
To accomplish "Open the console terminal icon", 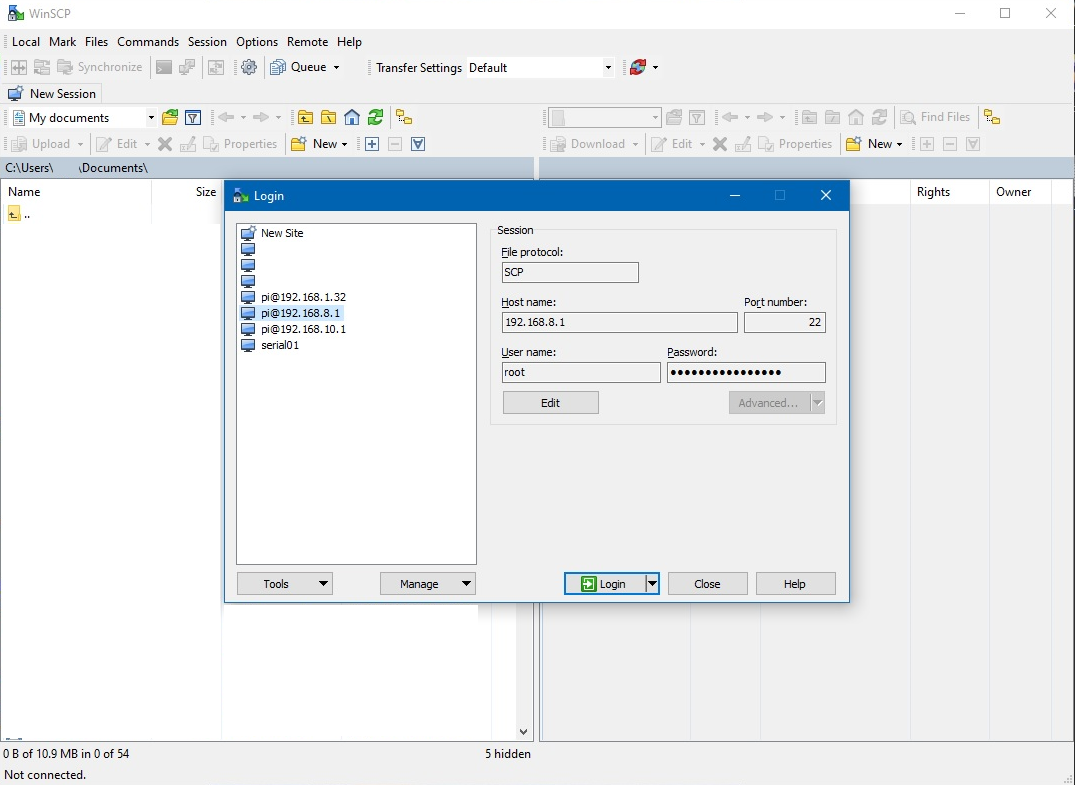I will (164, 67).
